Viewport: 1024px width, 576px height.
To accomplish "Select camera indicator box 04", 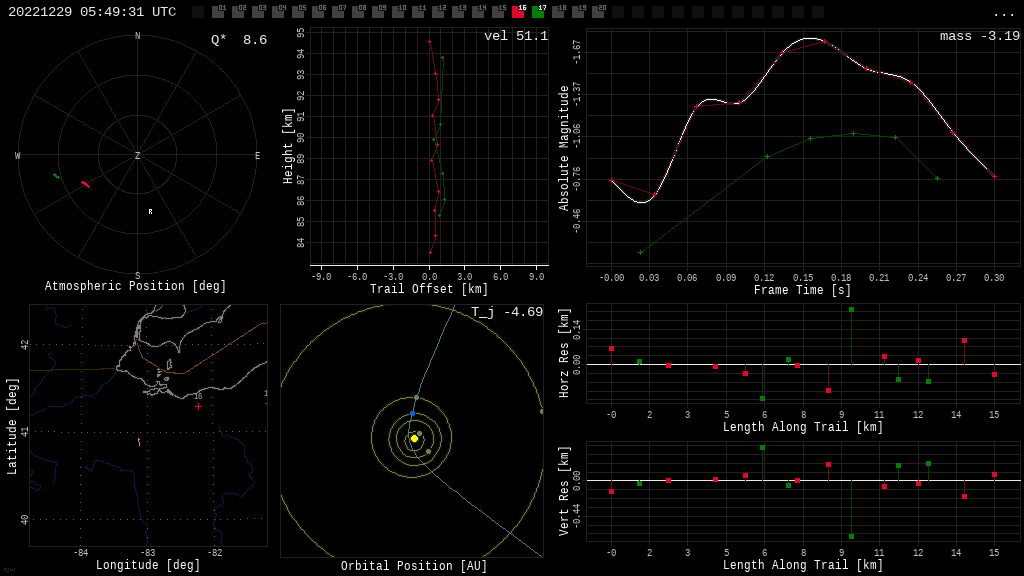I will tap(278, 12).
